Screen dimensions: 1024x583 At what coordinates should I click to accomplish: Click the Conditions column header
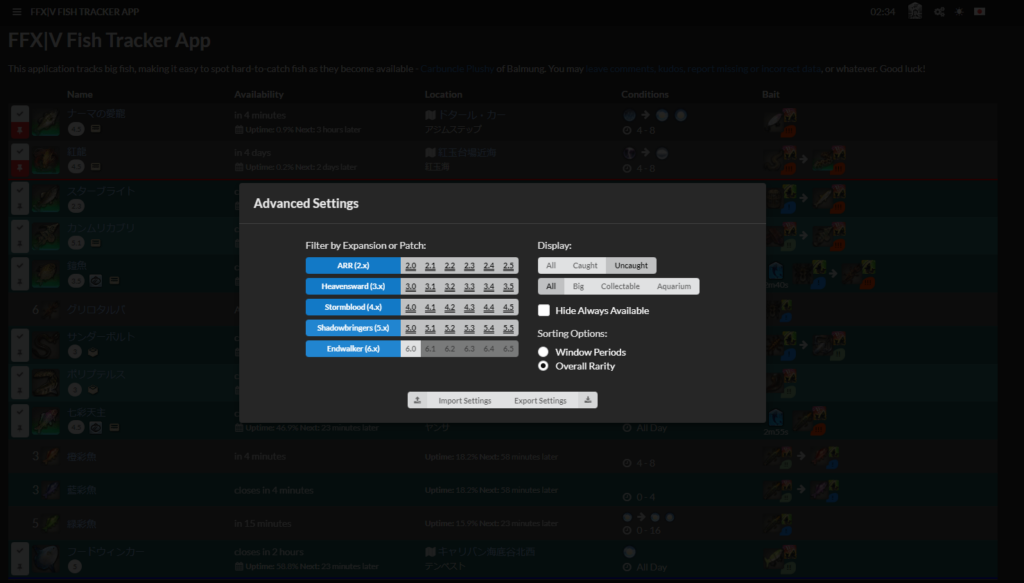coord(645,95)
